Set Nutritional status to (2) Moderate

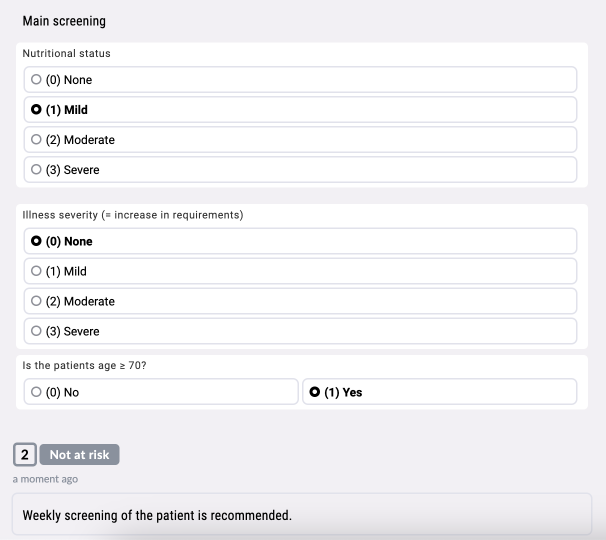coord(300,140)
